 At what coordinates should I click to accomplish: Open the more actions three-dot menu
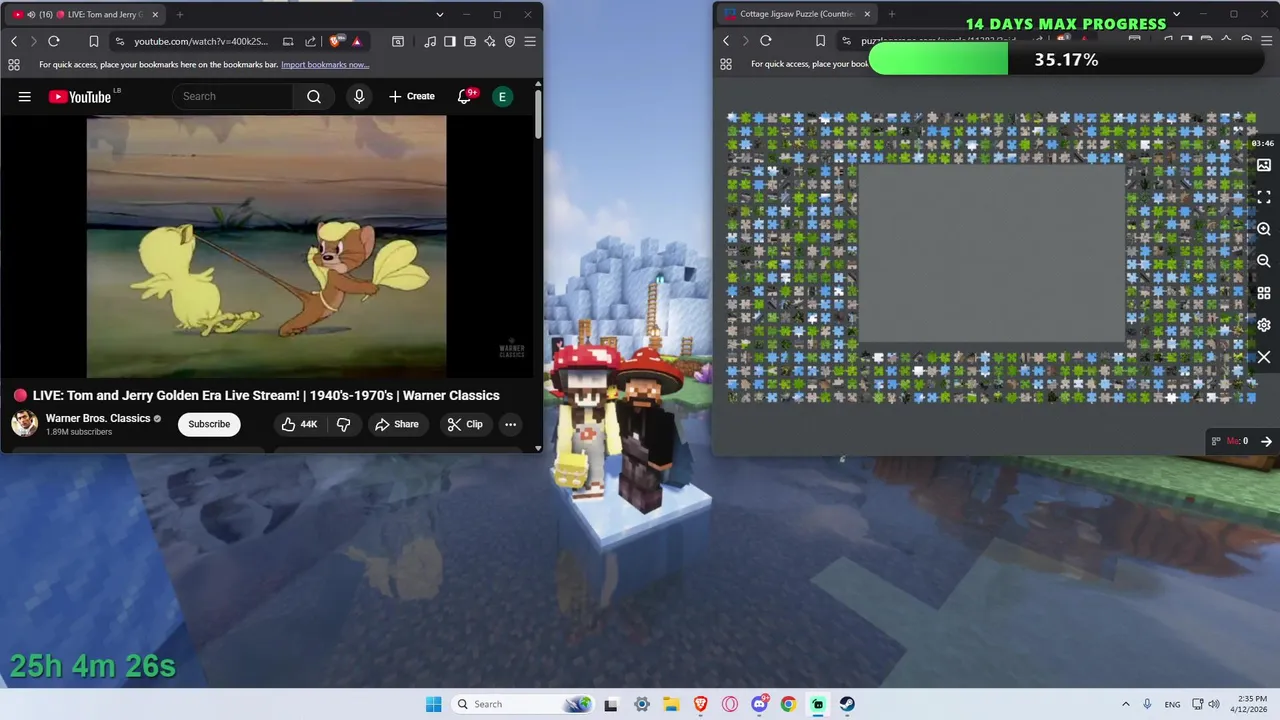(x=510, y=424)
